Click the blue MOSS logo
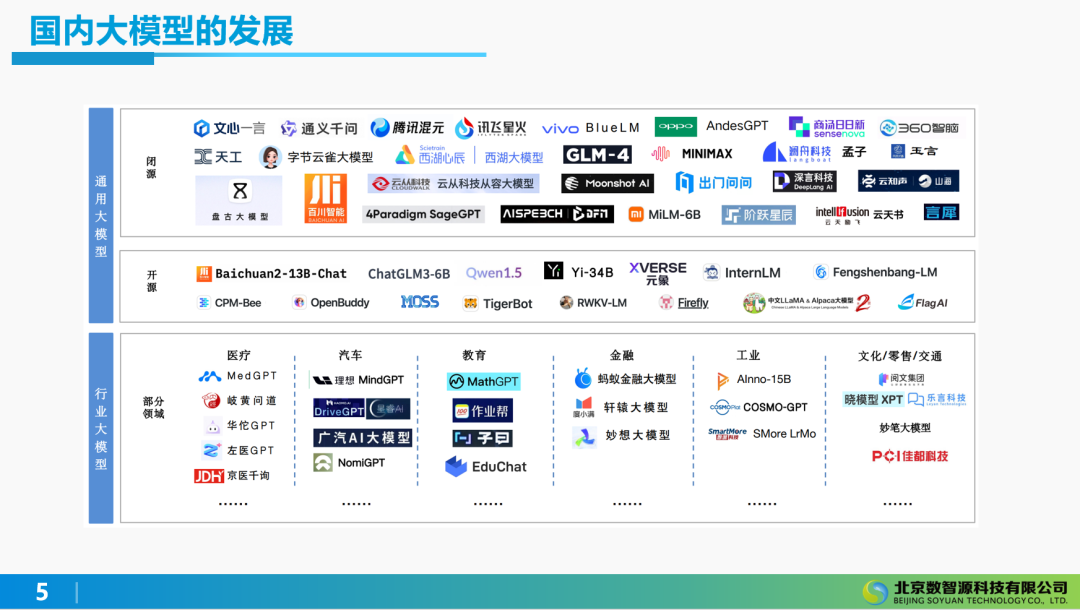 (419, 302)
